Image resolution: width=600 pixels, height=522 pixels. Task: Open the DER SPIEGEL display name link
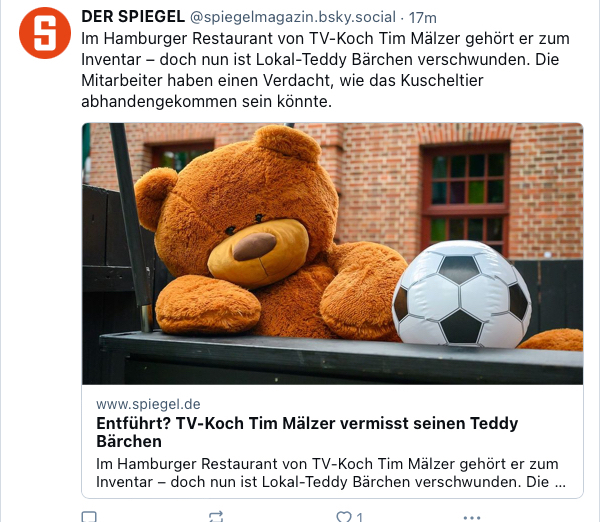pyautogui.click(x=133, y=17)
